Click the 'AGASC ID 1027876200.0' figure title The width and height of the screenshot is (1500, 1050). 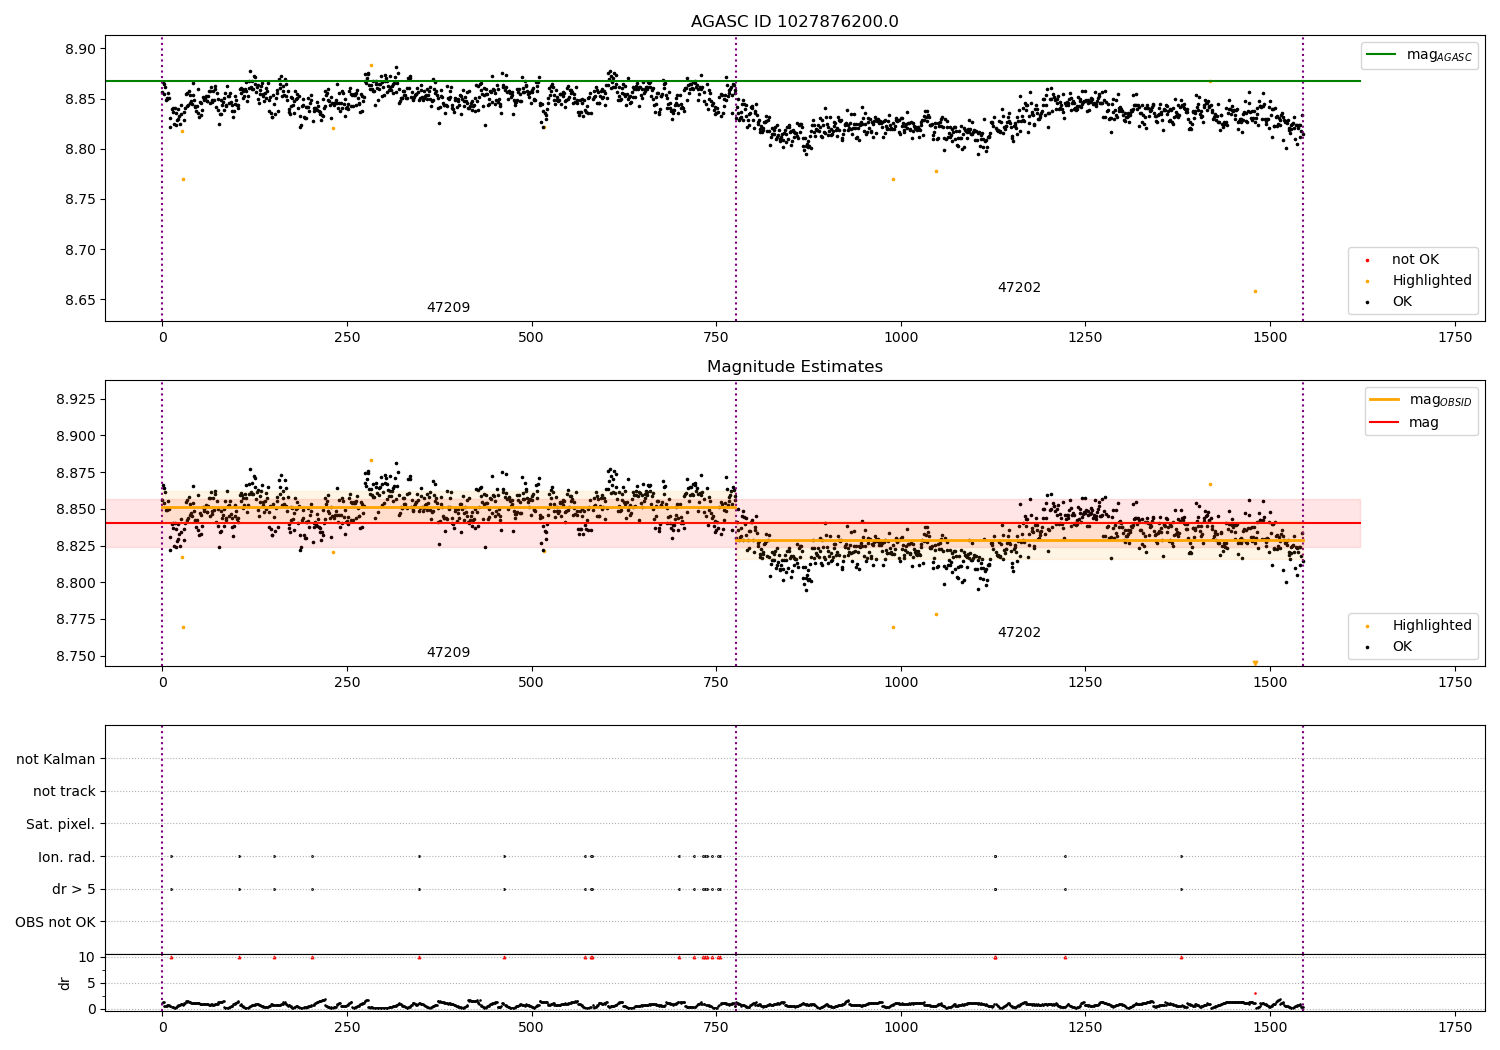pyautogui.click(x=794, y=22)
